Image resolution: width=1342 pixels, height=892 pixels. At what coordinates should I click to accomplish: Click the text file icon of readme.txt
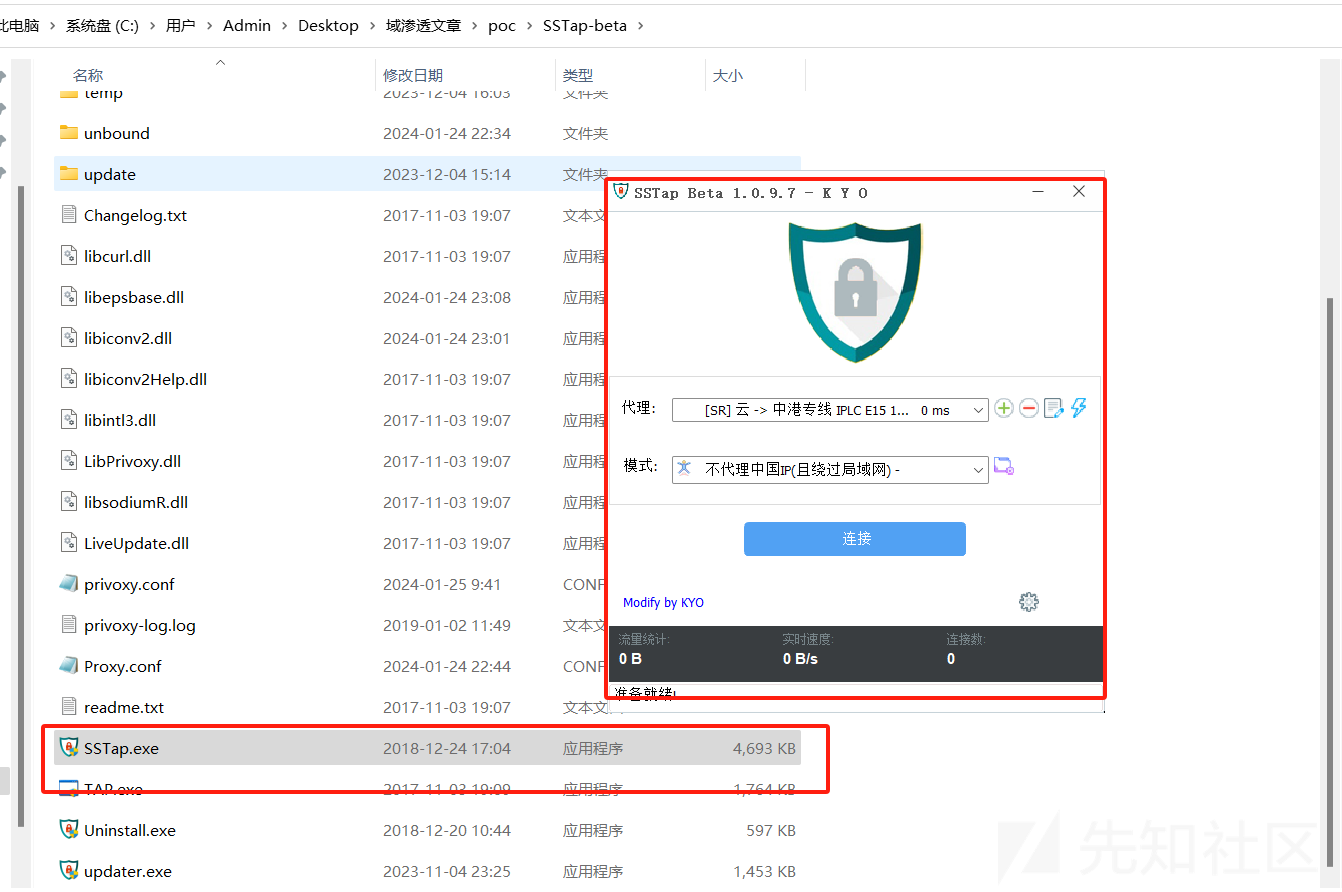coord(69,707)
